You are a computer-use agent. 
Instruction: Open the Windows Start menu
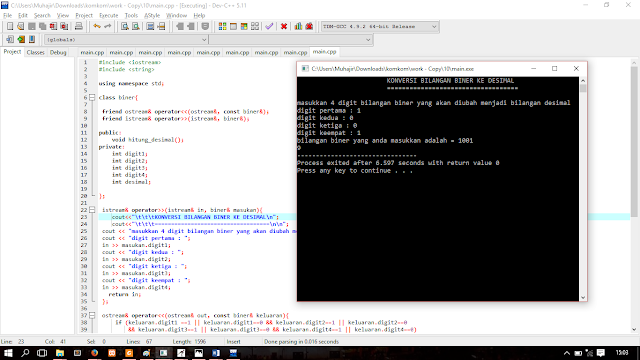(8, 353)
